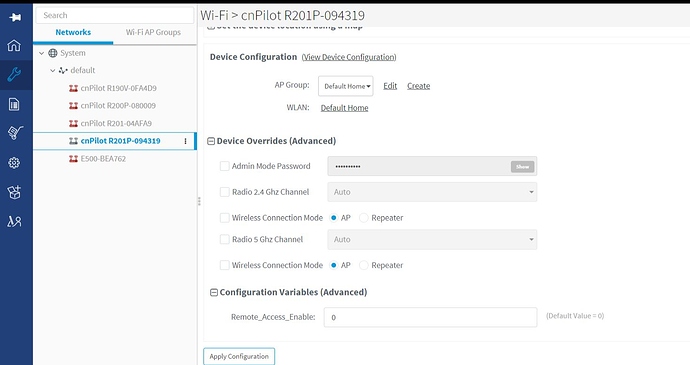
Task: Select cnPilot R201-04AFA9 in the tree
Action: (116, 123)
